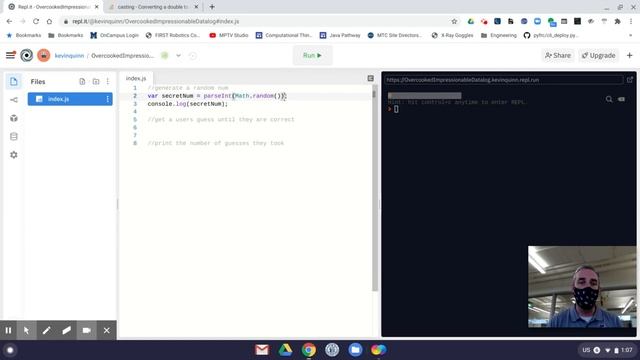Pause the screen recording

pos(8,330)
